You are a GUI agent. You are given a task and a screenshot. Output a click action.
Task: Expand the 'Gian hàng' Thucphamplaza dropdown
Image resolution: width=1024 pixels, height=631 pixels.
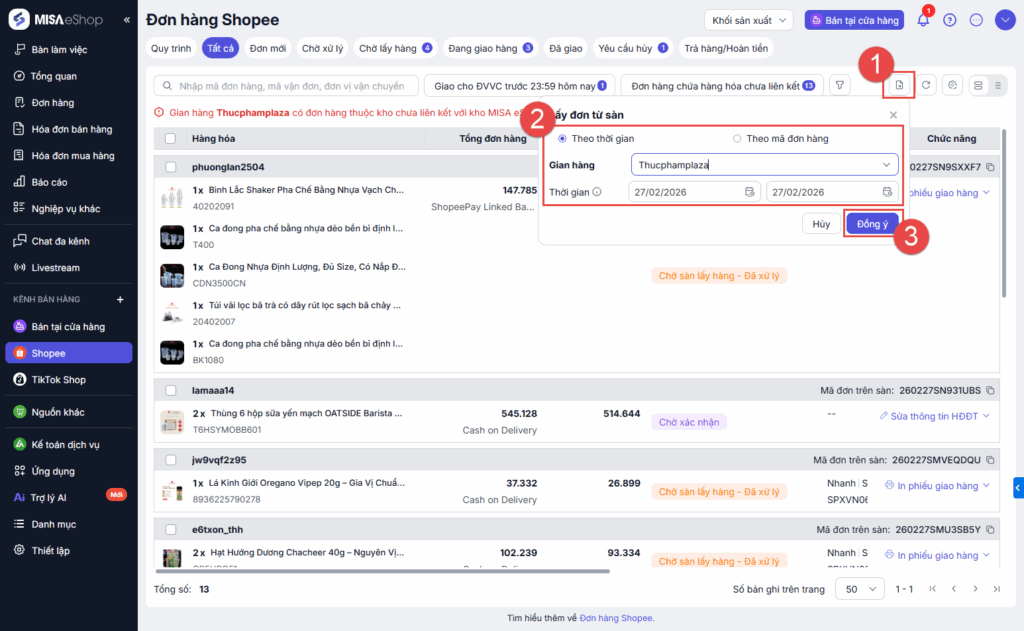pos(886,165)
